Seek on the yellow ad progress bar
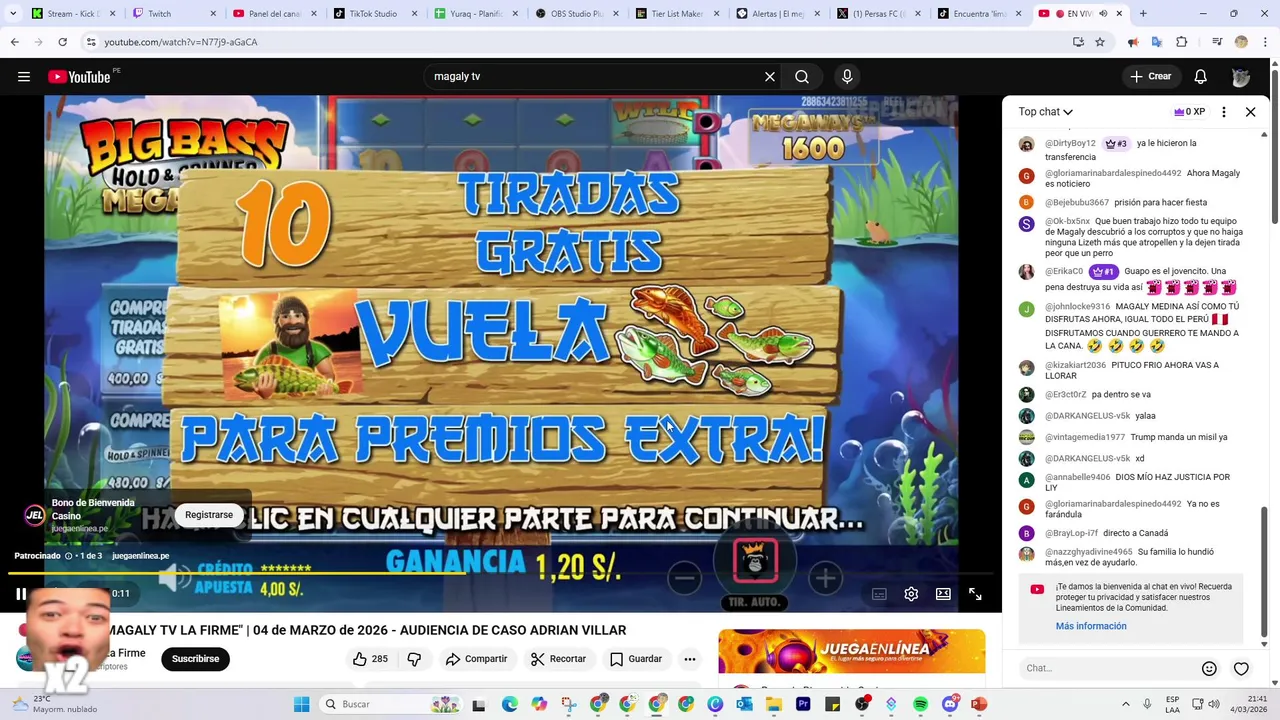Image resolution: width=1280 pixels, height=720 pixels. pyautogui.click(x=501, y=573)
